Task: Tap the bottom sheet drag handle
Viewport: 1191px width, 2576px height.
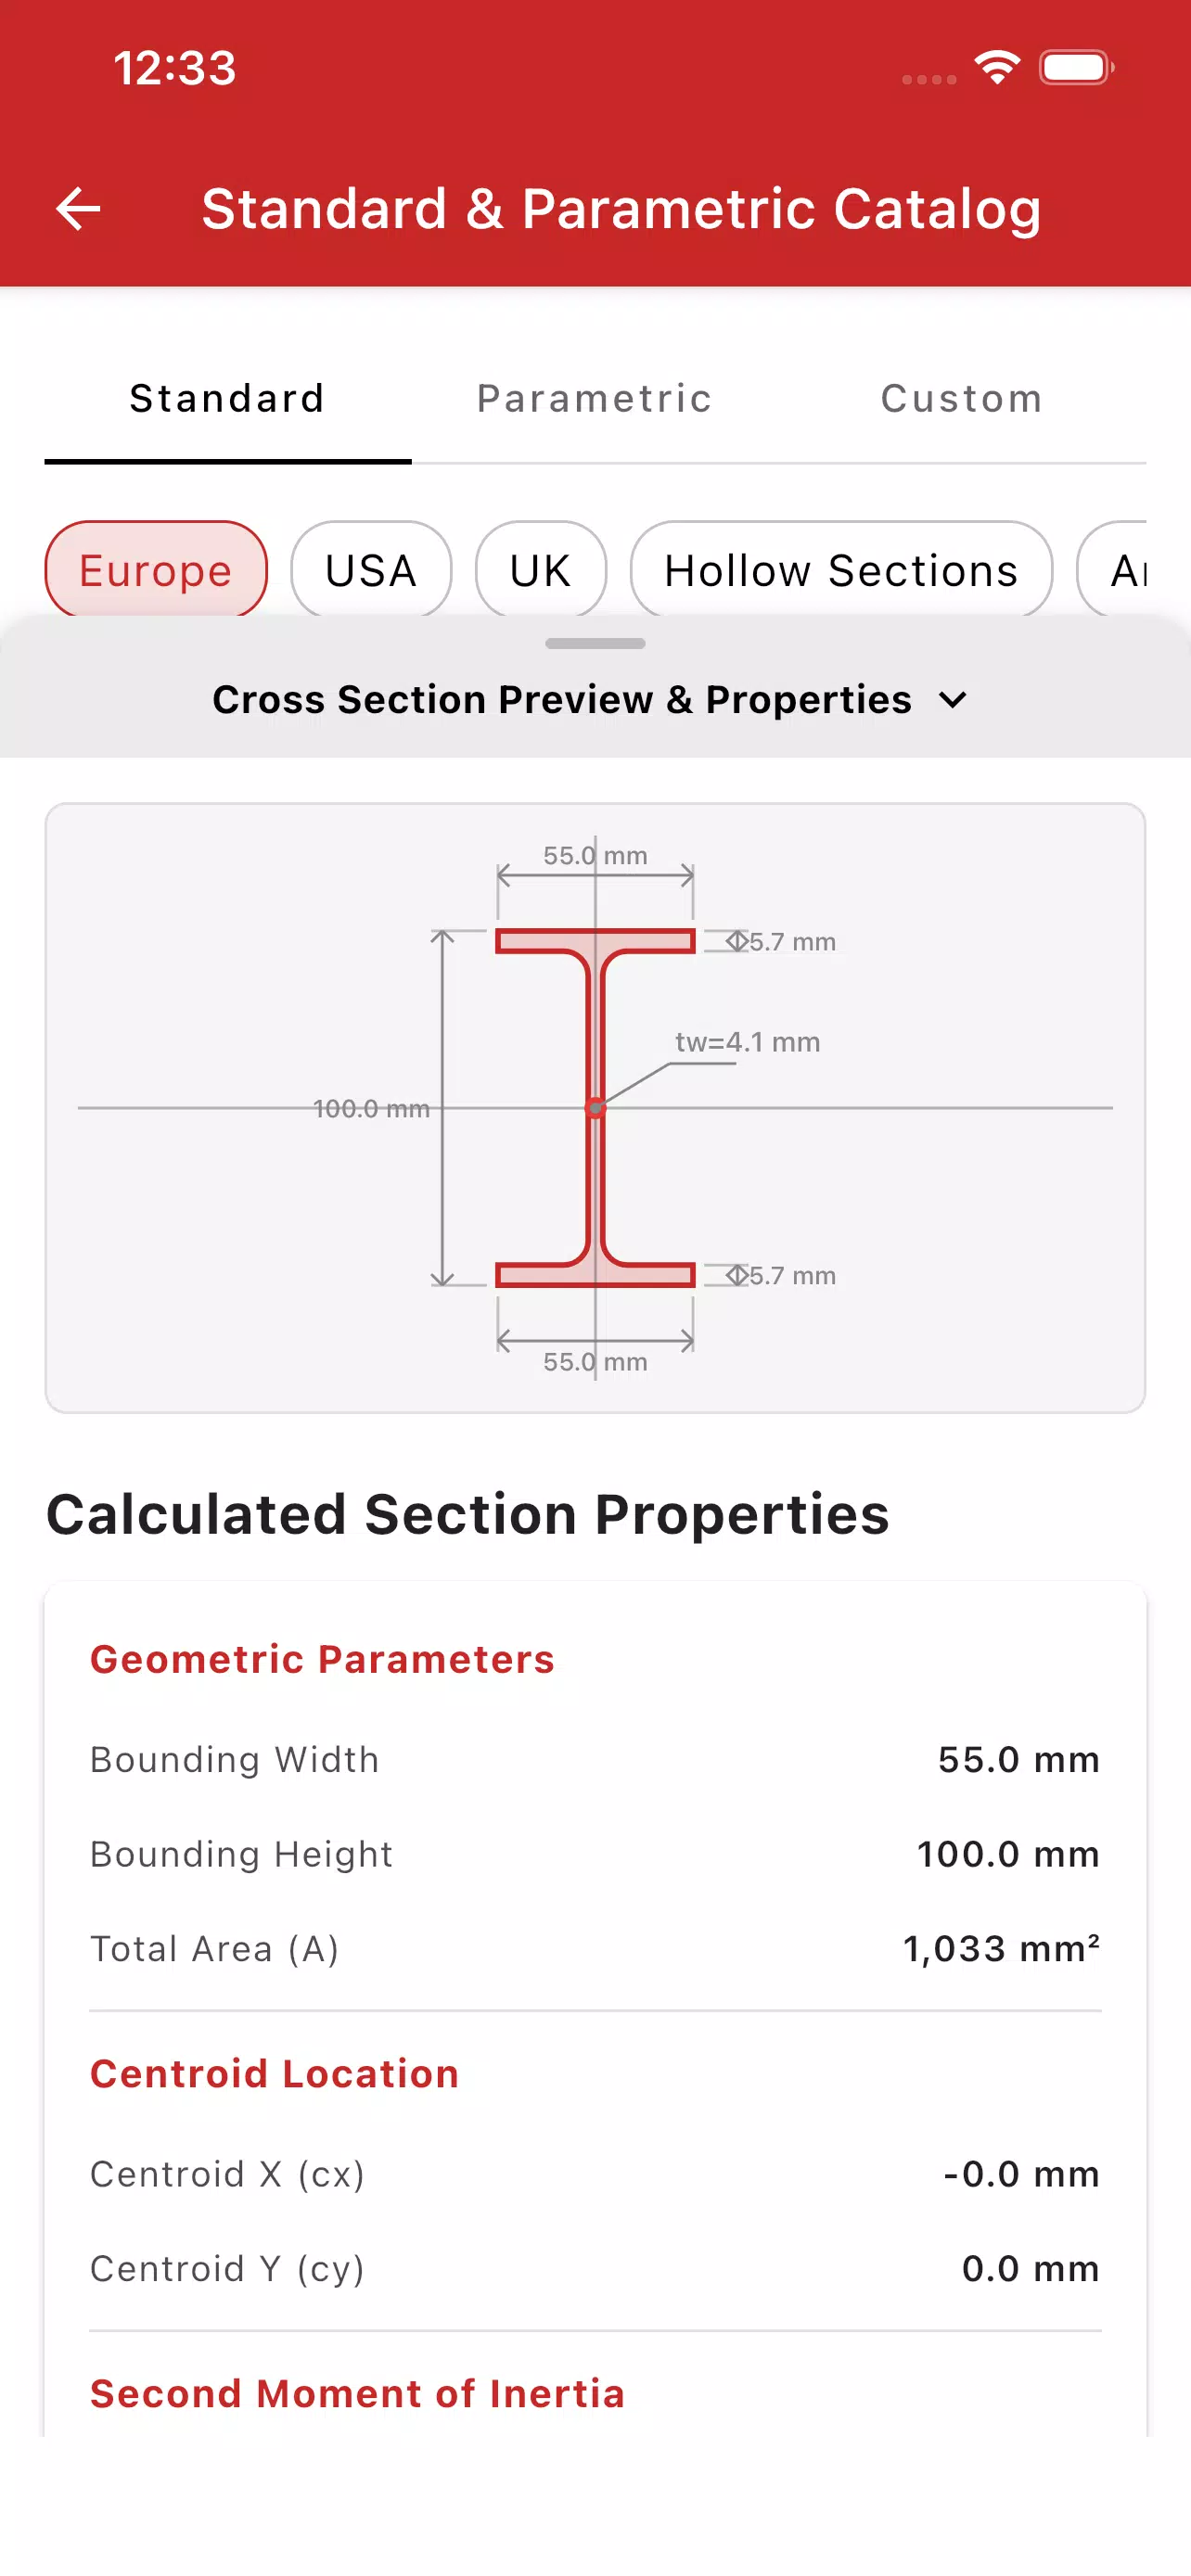Action: click(595, 643)
